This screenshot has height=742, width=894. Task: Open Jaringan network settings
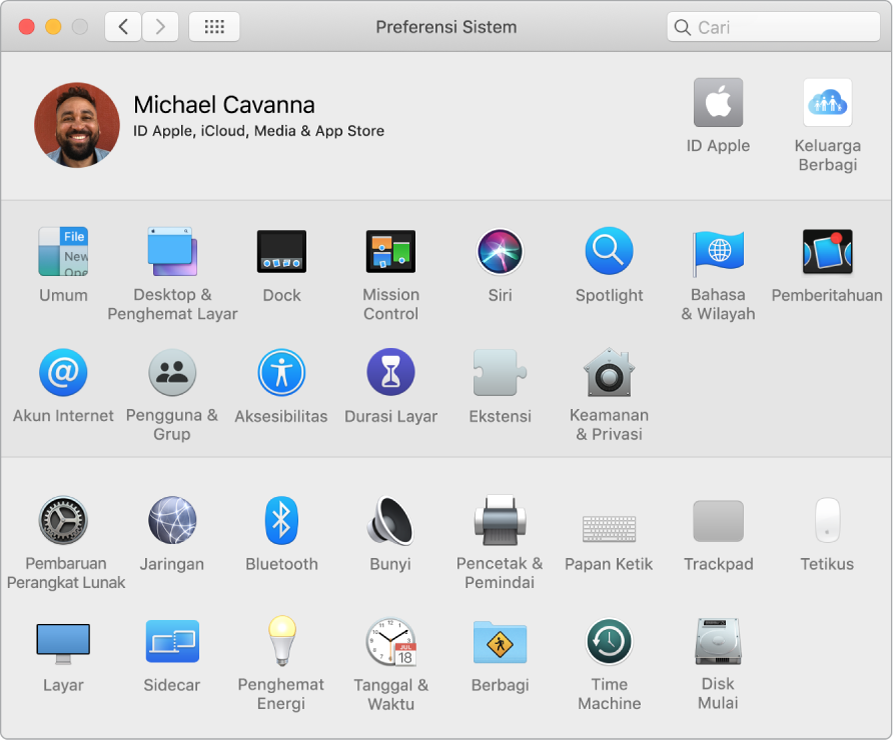click(x=172, y=521)
